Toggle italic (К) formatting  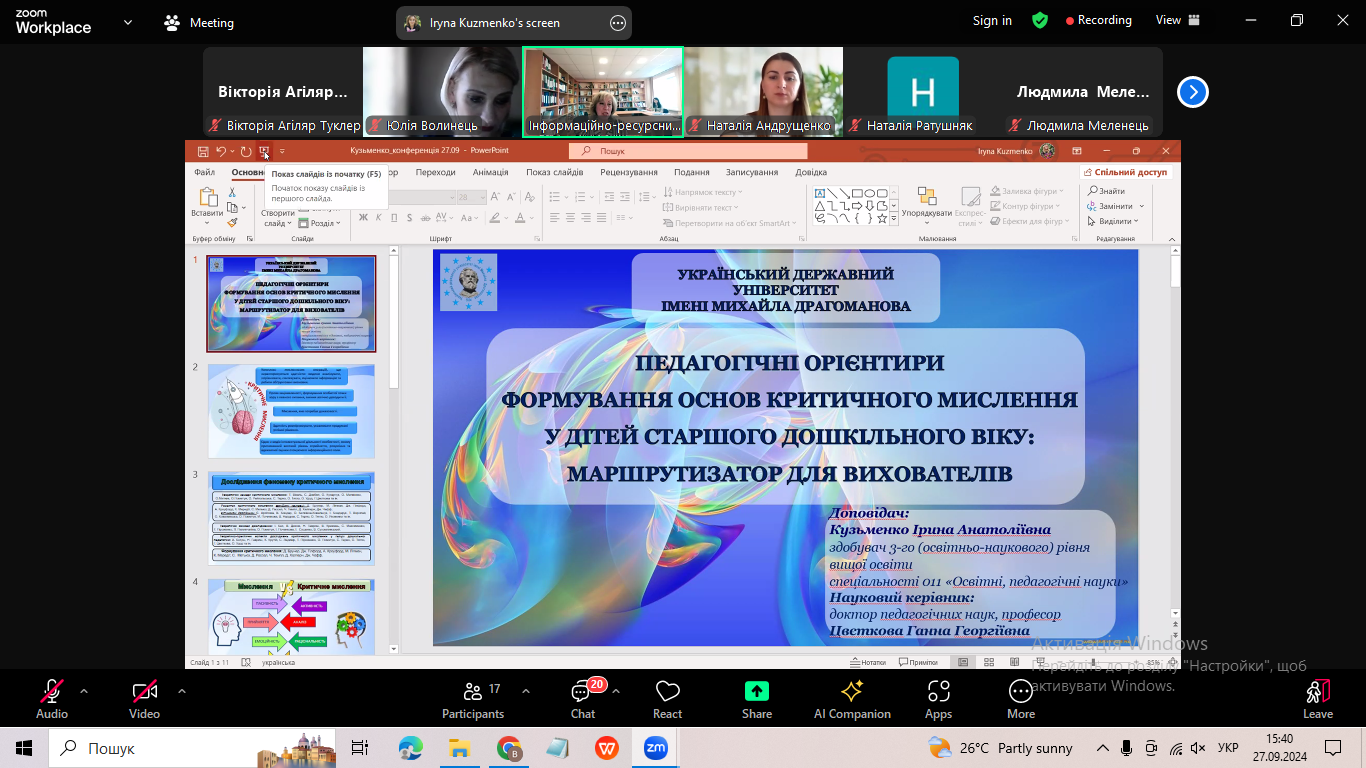378,217
